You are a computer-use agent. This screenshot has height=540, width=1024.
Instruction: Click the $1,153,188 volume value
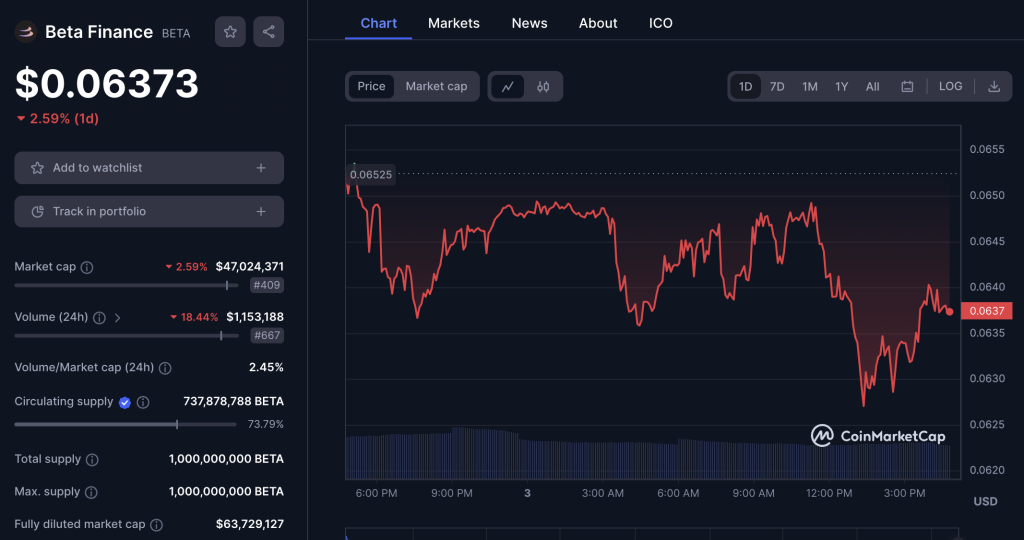(x=255, y=317)
